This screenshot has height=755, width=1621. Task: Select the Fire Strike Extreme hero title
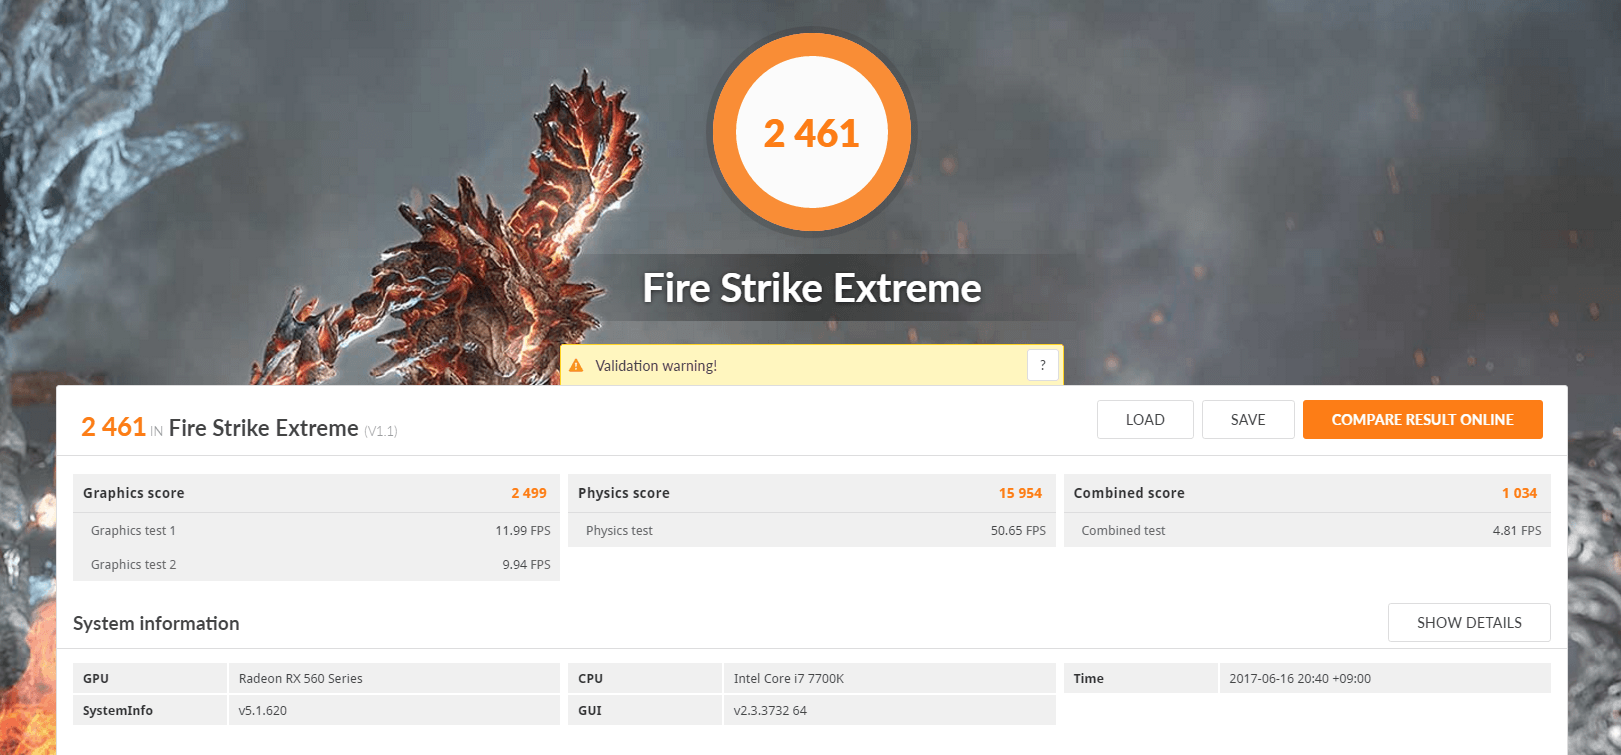pyautogui.click(x=812, y=288)
